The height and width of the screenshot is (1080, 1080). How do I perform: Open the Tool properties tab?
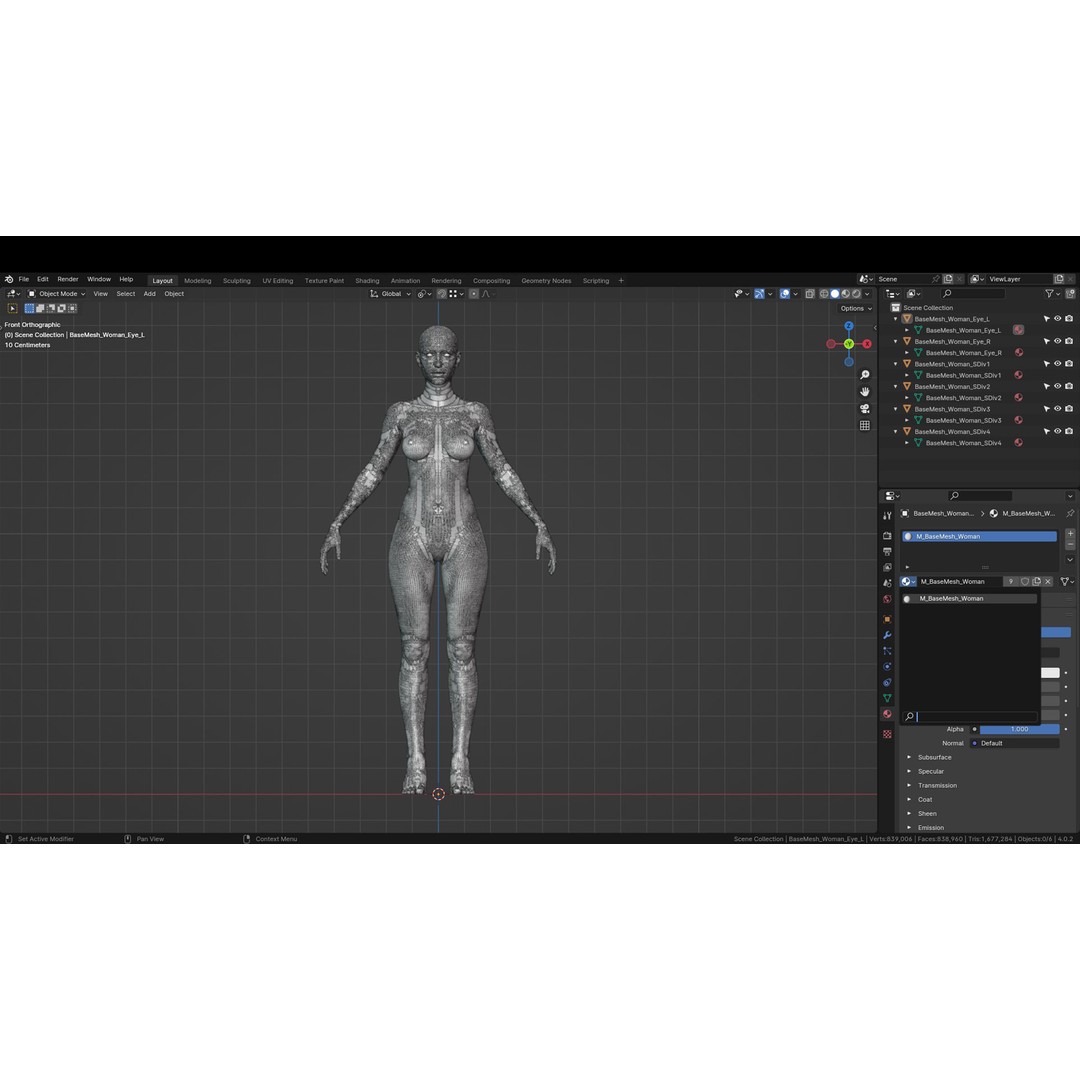coord(887,515)
